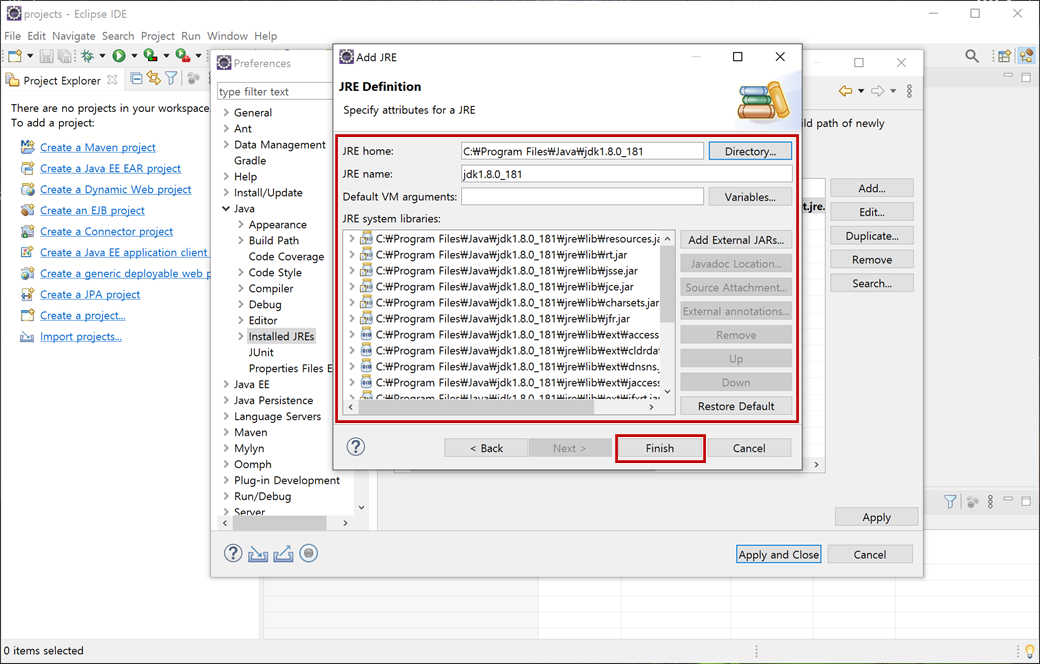Open the Run button dropdown arrow
The height and width of the screenshot is (664, 1040).
click(x=134, y=56)
